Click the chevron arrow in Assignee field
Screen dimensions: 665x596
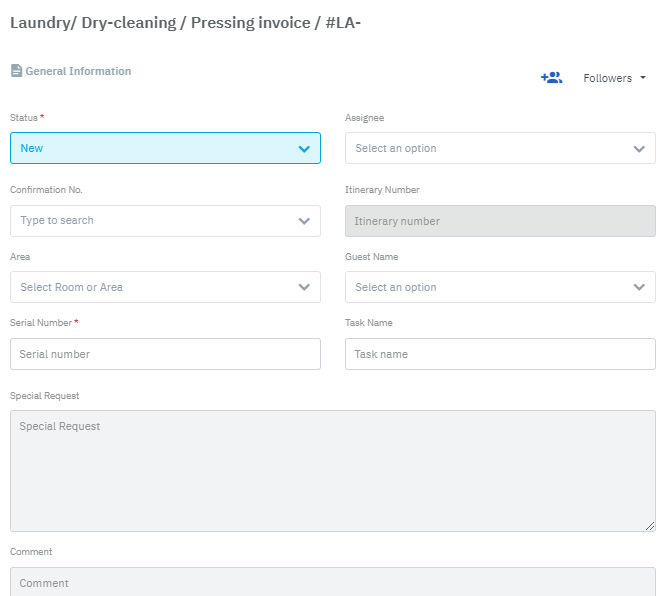tap(639, 149)
